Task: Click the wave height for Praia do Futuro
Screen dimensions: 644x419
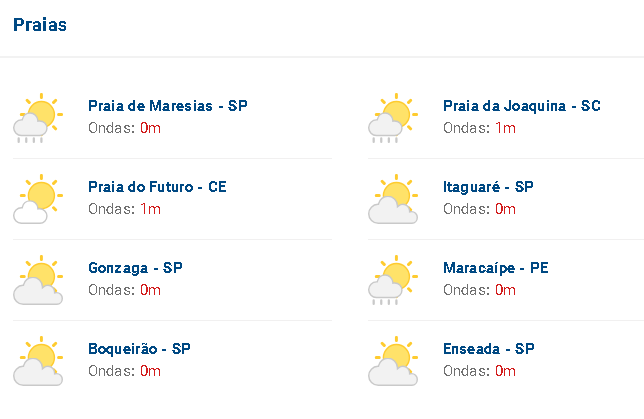Action: coord(150,209)
